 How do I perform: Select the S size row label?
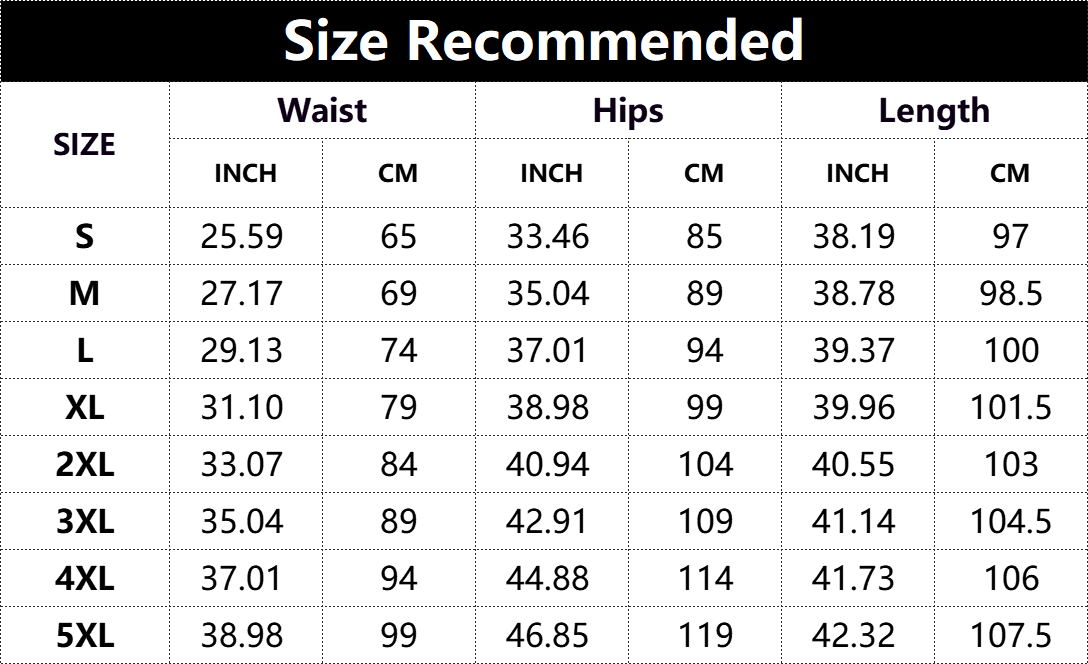[x=84, y=237]
